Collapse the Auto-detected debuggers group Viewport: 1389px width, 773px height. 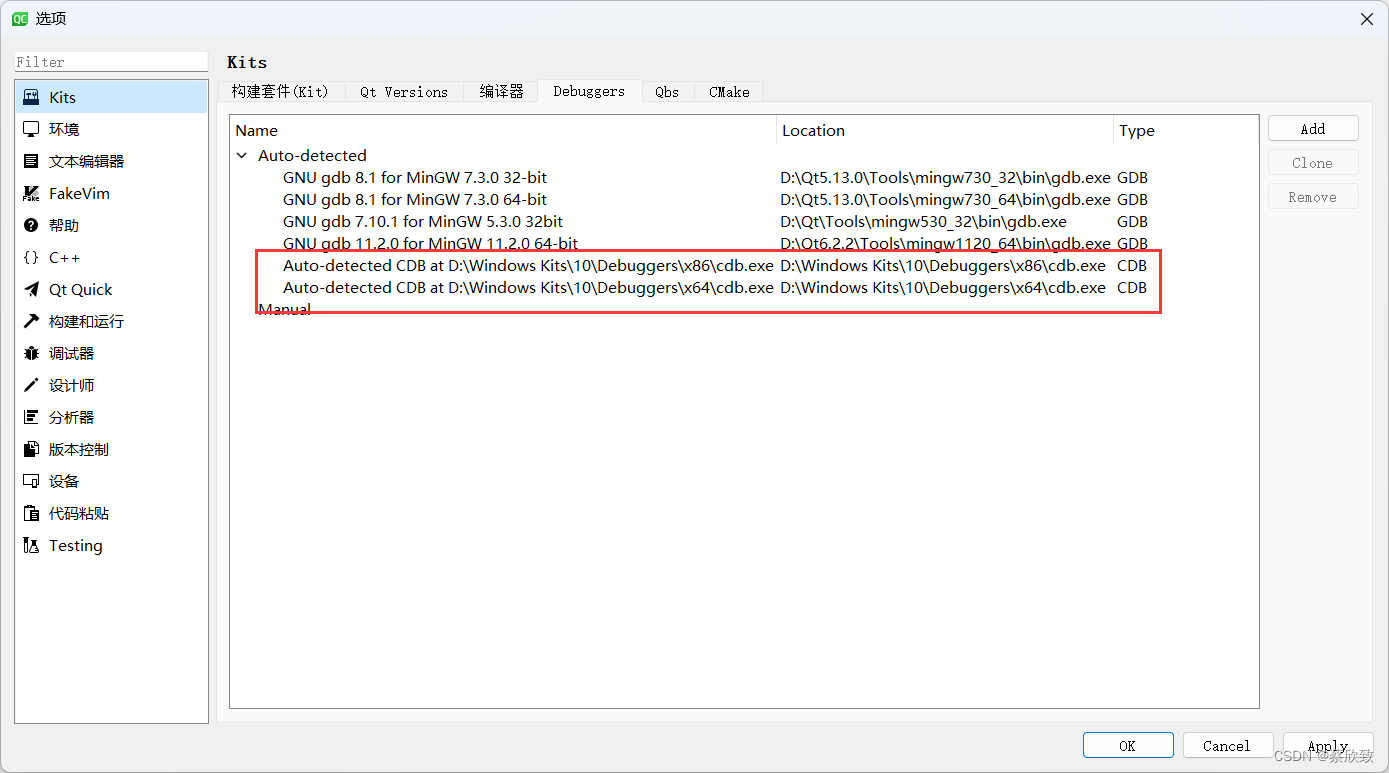(x=242, y=155)
